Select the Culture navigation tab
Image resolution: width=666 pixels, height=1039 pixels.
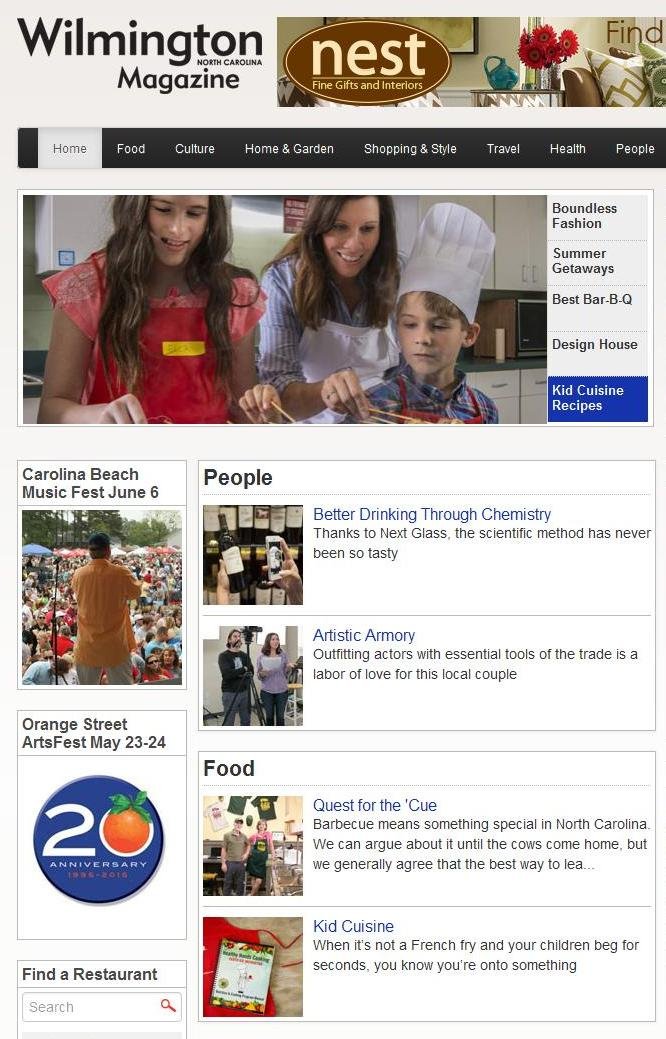[195, 148]
